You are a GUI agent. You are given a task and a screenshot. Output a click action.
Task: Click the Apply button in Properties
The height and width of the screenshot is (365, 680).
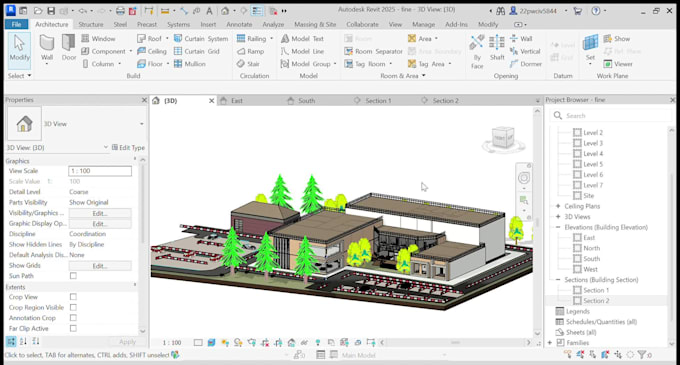(x=128, y=342)
